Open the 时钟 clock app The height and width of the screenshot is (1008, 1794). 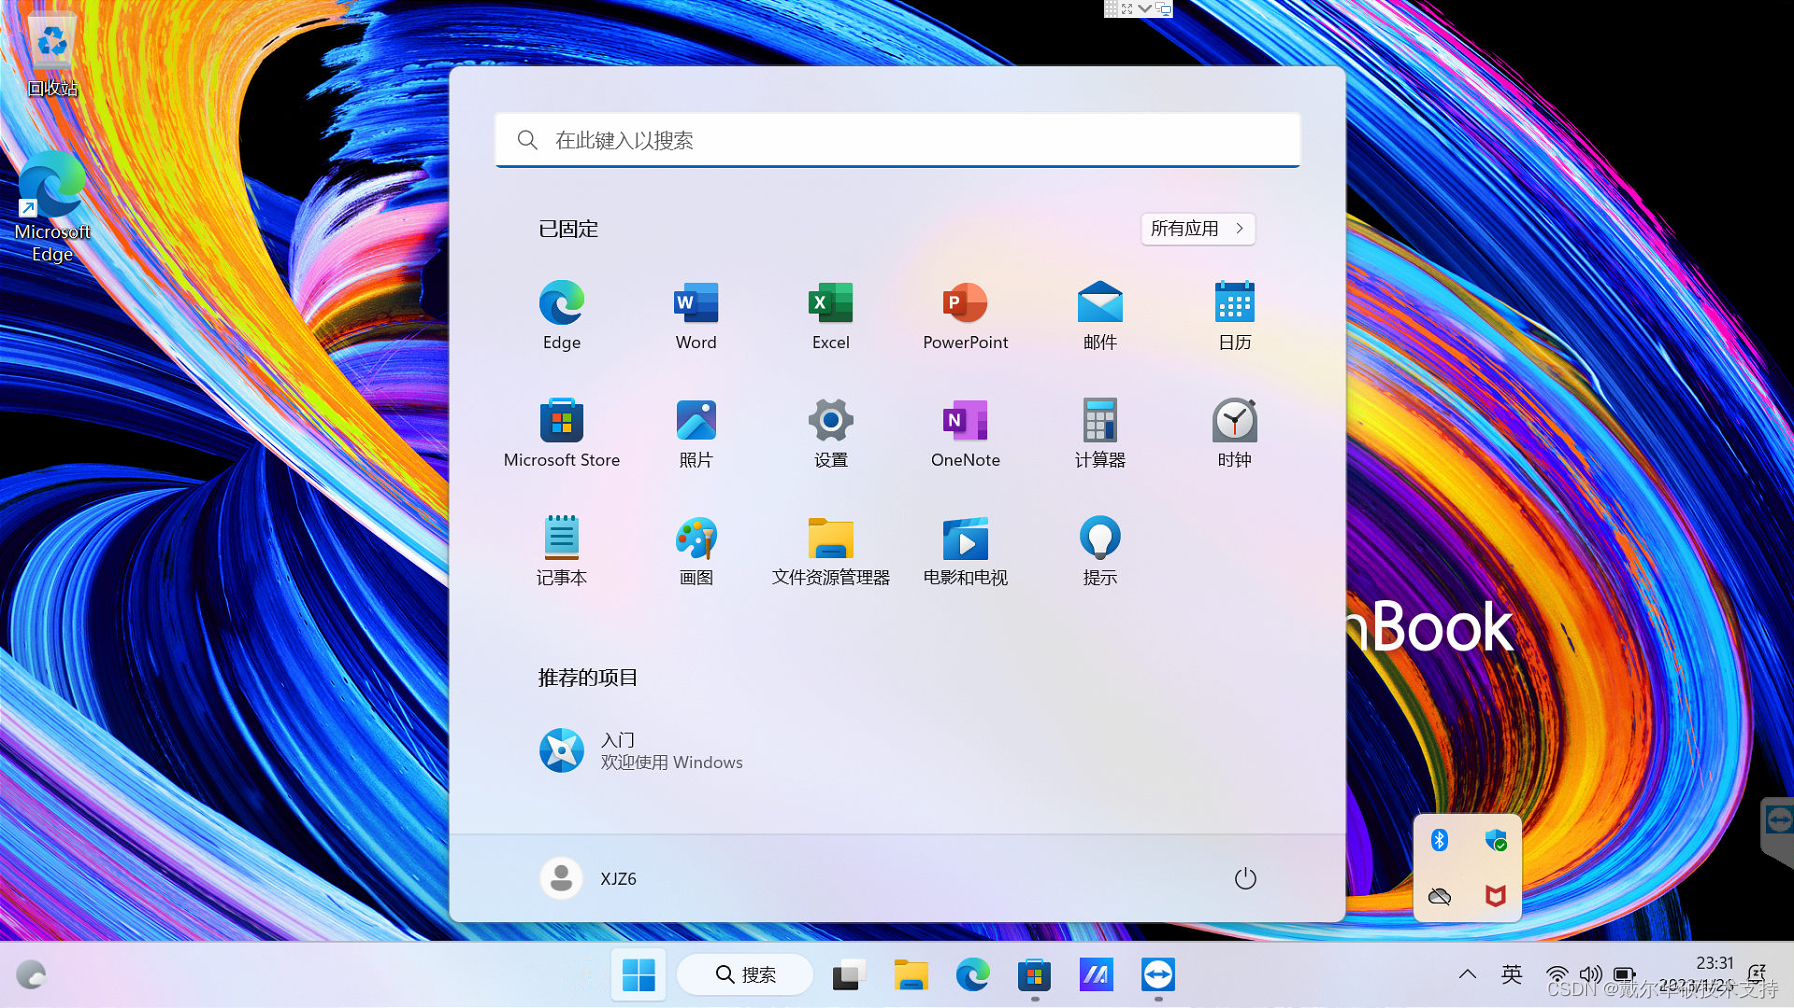coord(1234,433)
